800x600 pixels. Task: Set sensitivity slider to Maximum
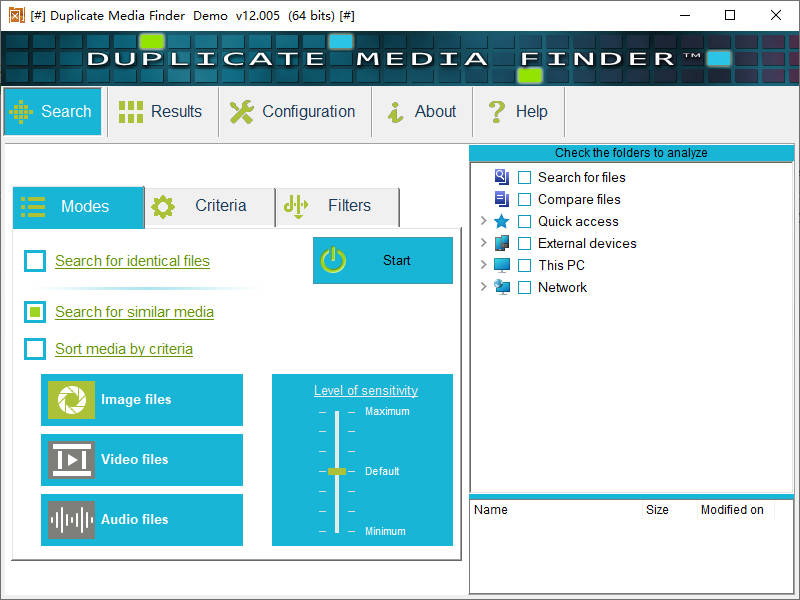coord(337,412)
